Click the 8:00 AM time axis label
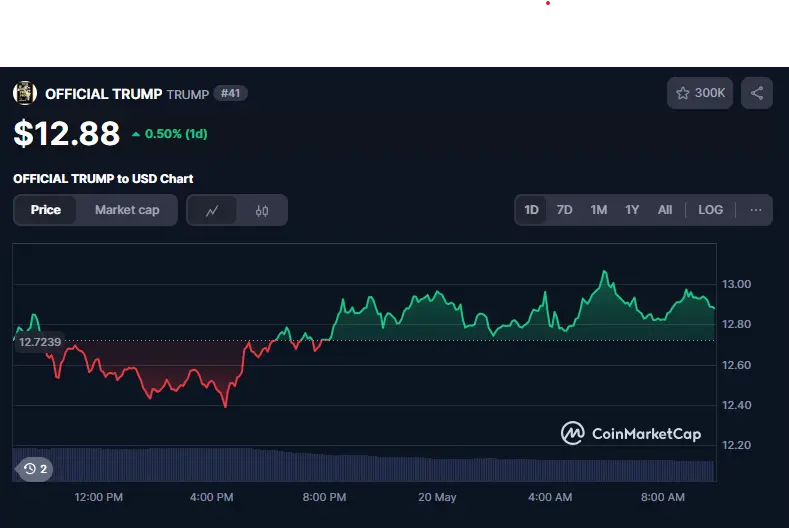This screenshot has width=789, height=528. tap(663, 497)
